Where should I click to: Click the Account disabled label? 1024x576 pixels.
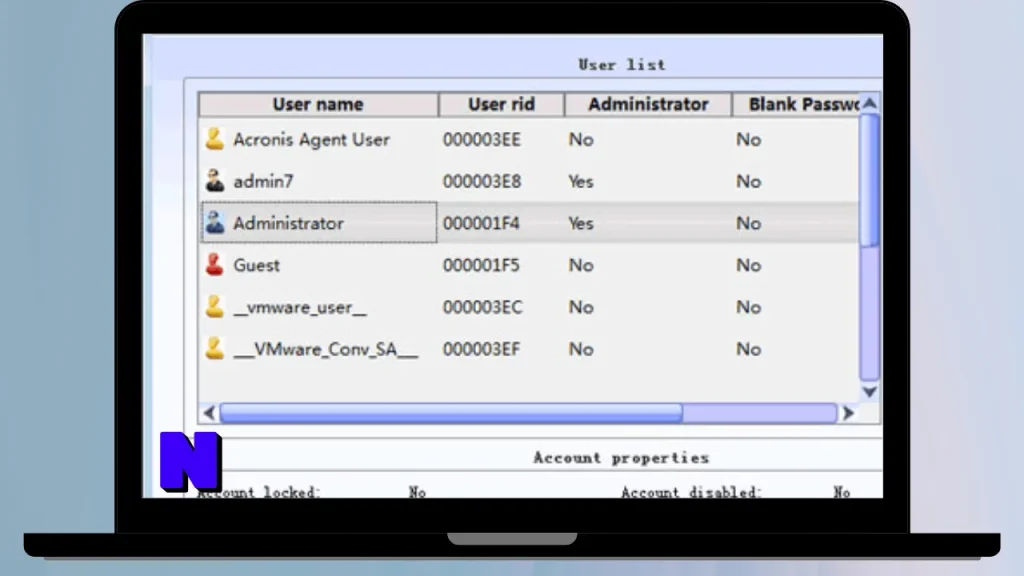(691, 492)
